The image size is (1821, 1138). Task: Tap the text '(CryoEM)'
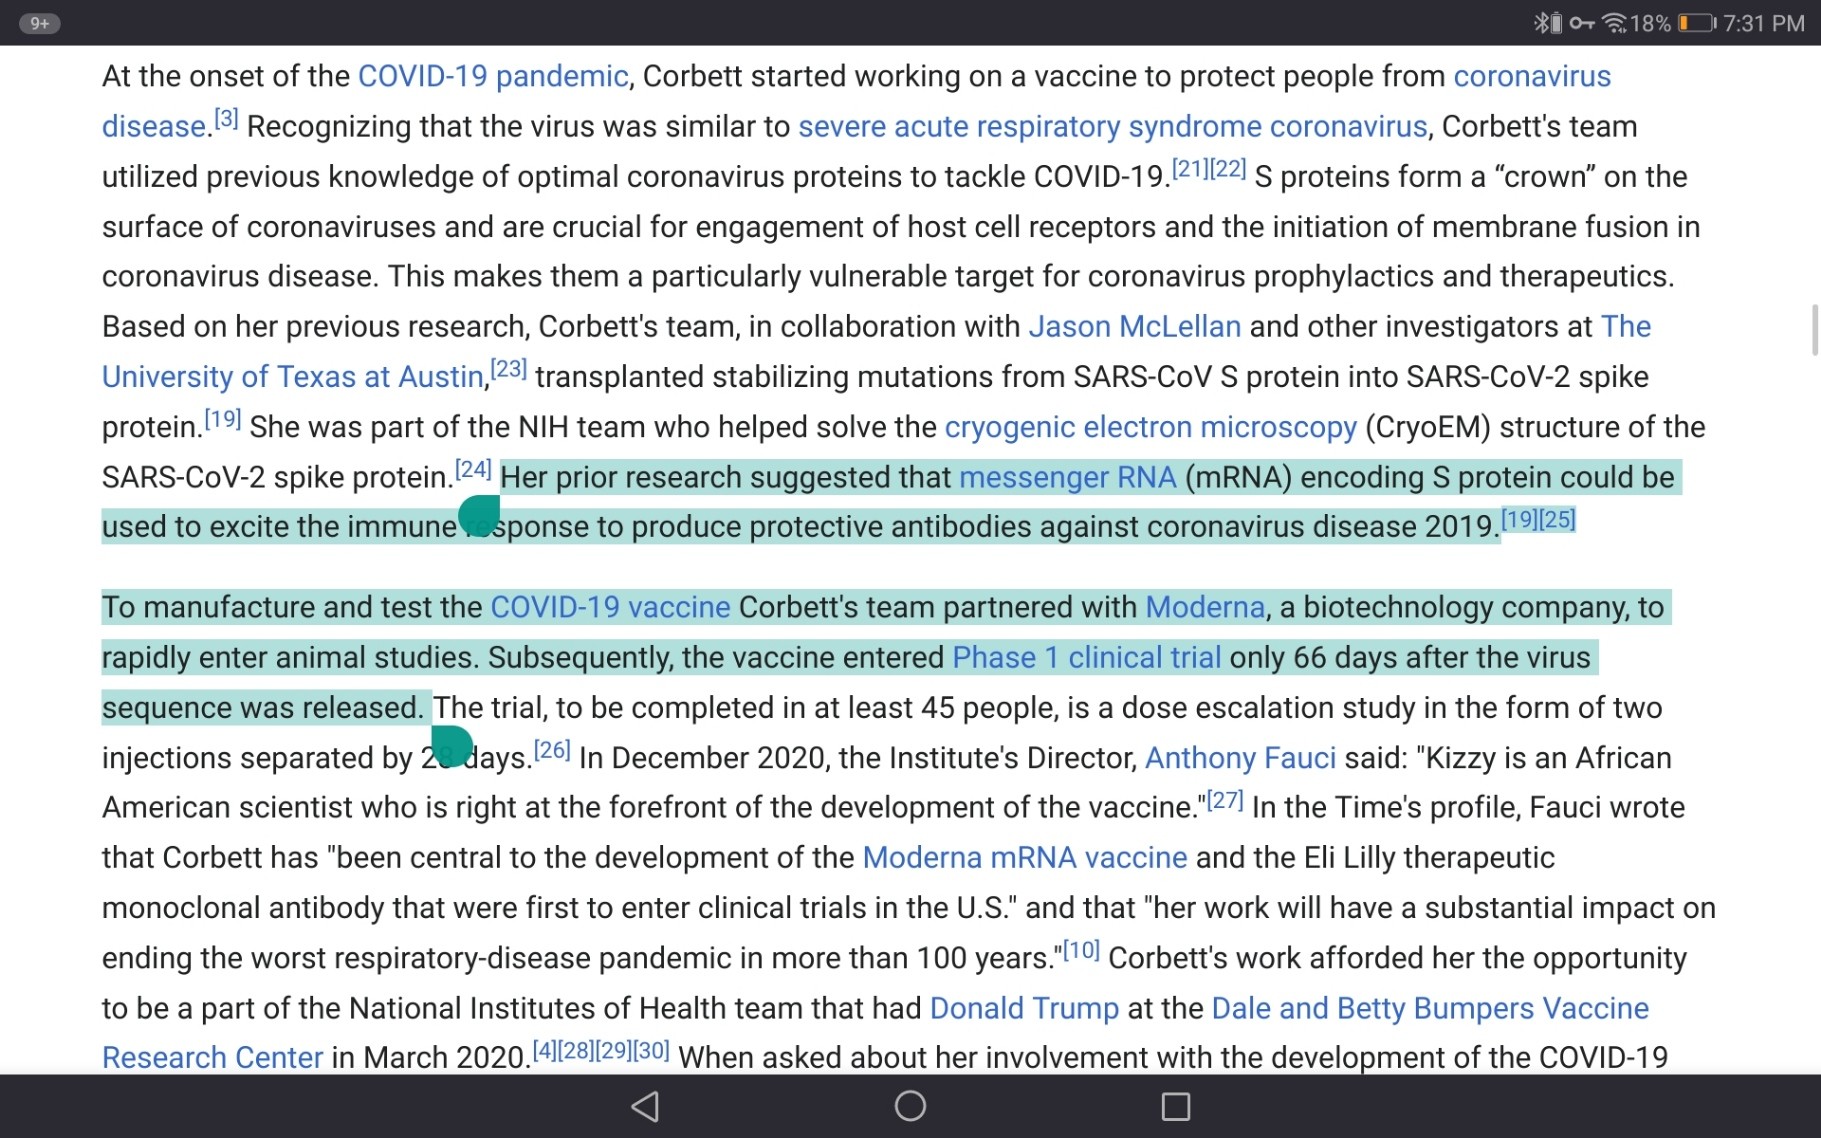coord(1428,427)
